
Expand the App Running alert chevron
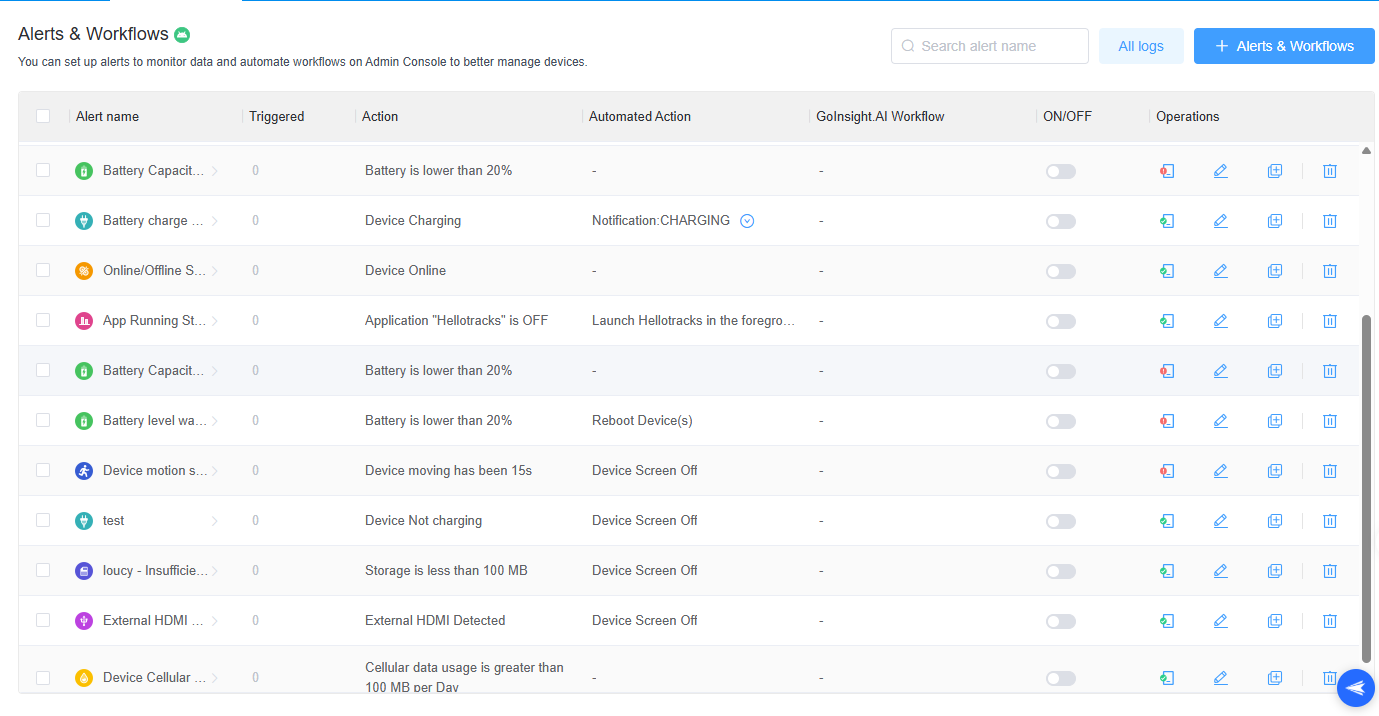click(x=214, y=321)
